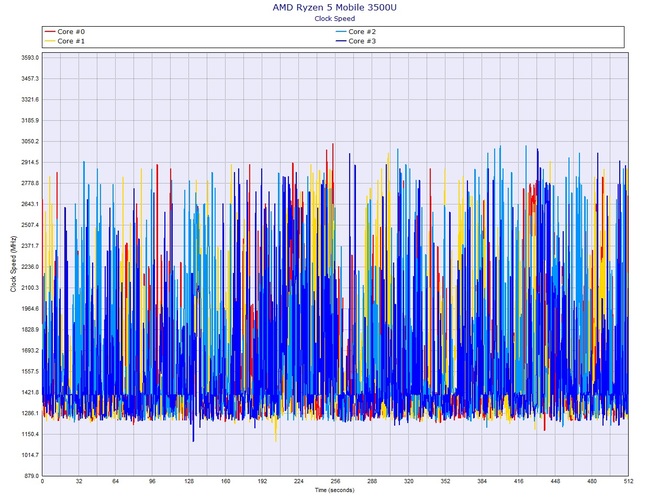The width and height of the screenshot is (670, 502).
Task: Click the 32 tick on time axis
Action: coord(79,481)
